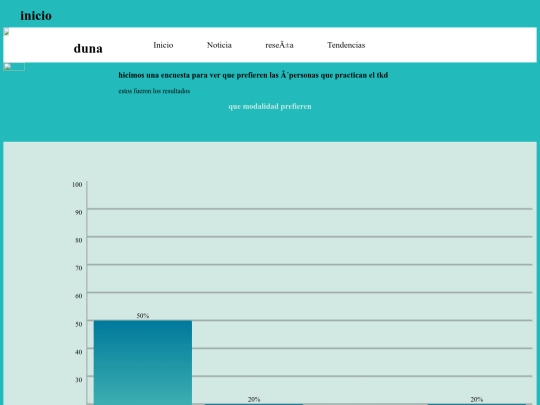Viewport: 540px width, 405px height.
Task: Click the 90 axis label
Action: coord(79,212)
